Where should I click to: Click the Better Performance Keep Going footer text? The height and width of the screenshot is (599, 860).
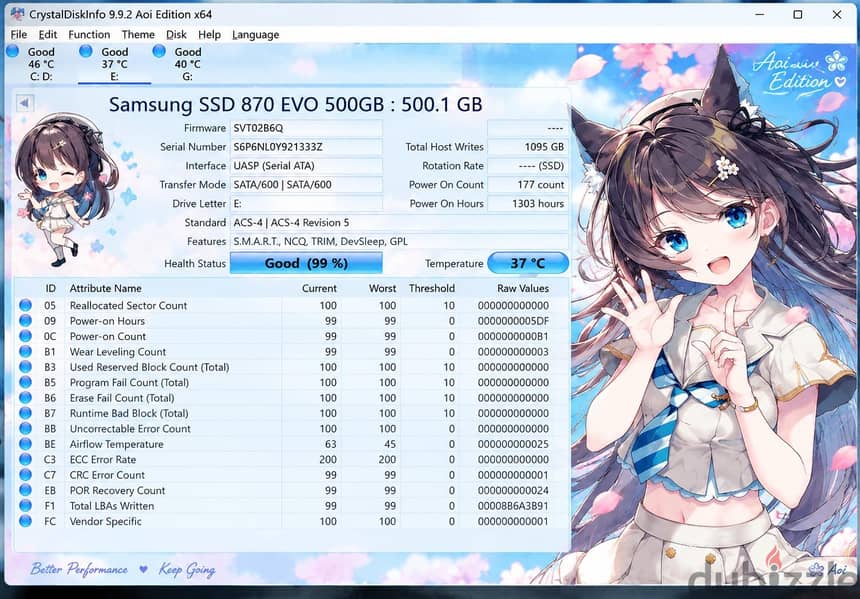(x=123, y=570)
